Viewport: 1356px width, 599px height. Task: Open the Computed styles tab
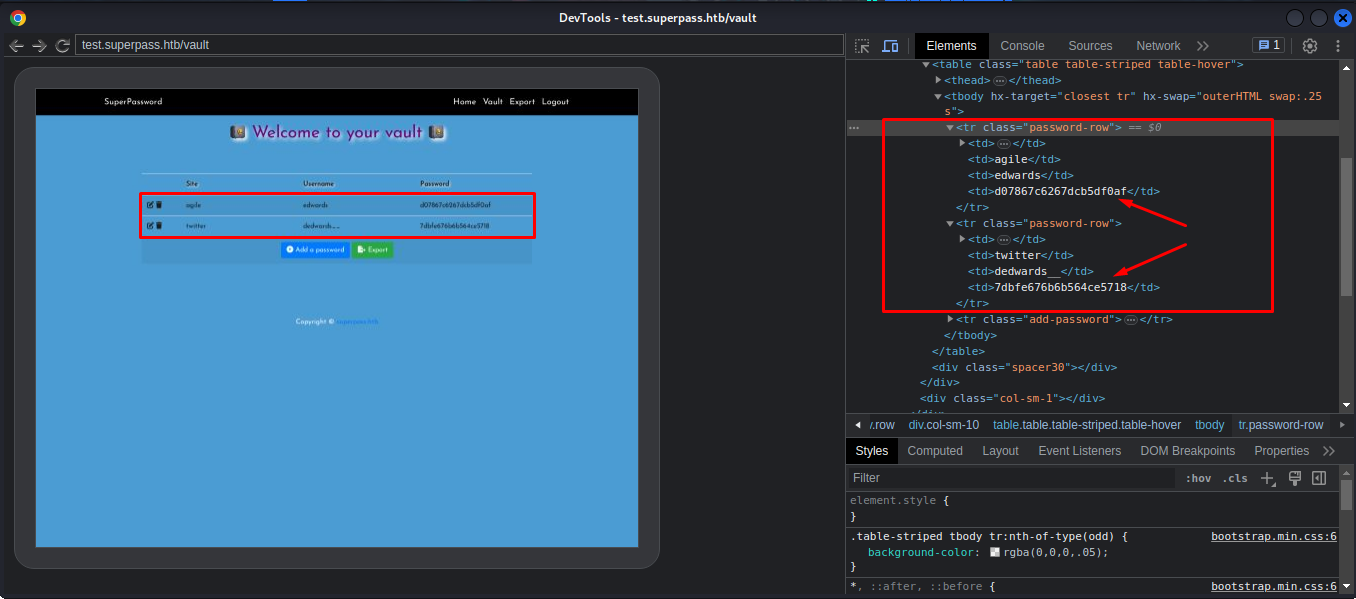pyautogui.click(x=935, y=451)
